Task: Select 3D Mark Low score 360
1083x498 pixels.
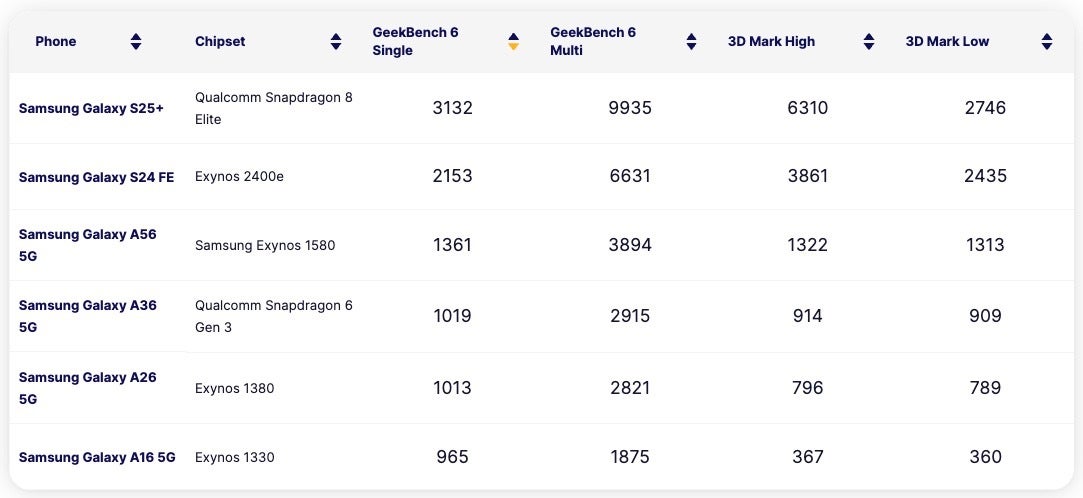Action: click(985, 457)
